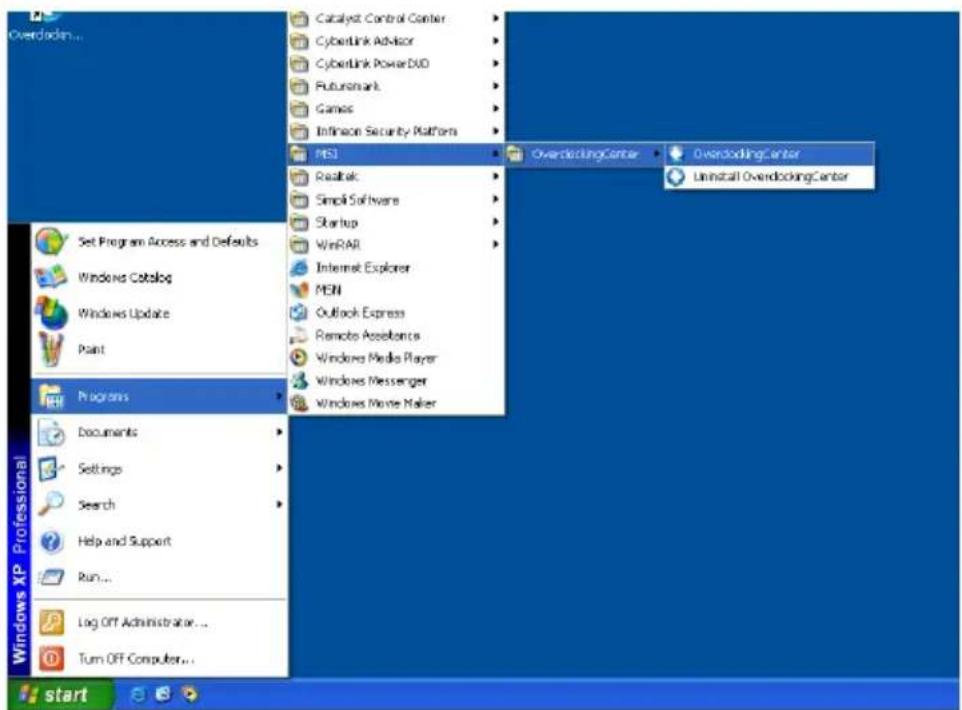This screenshot has height=710, width=962.
Task: Choose Turn Off Computer
Action: [159, 658]
